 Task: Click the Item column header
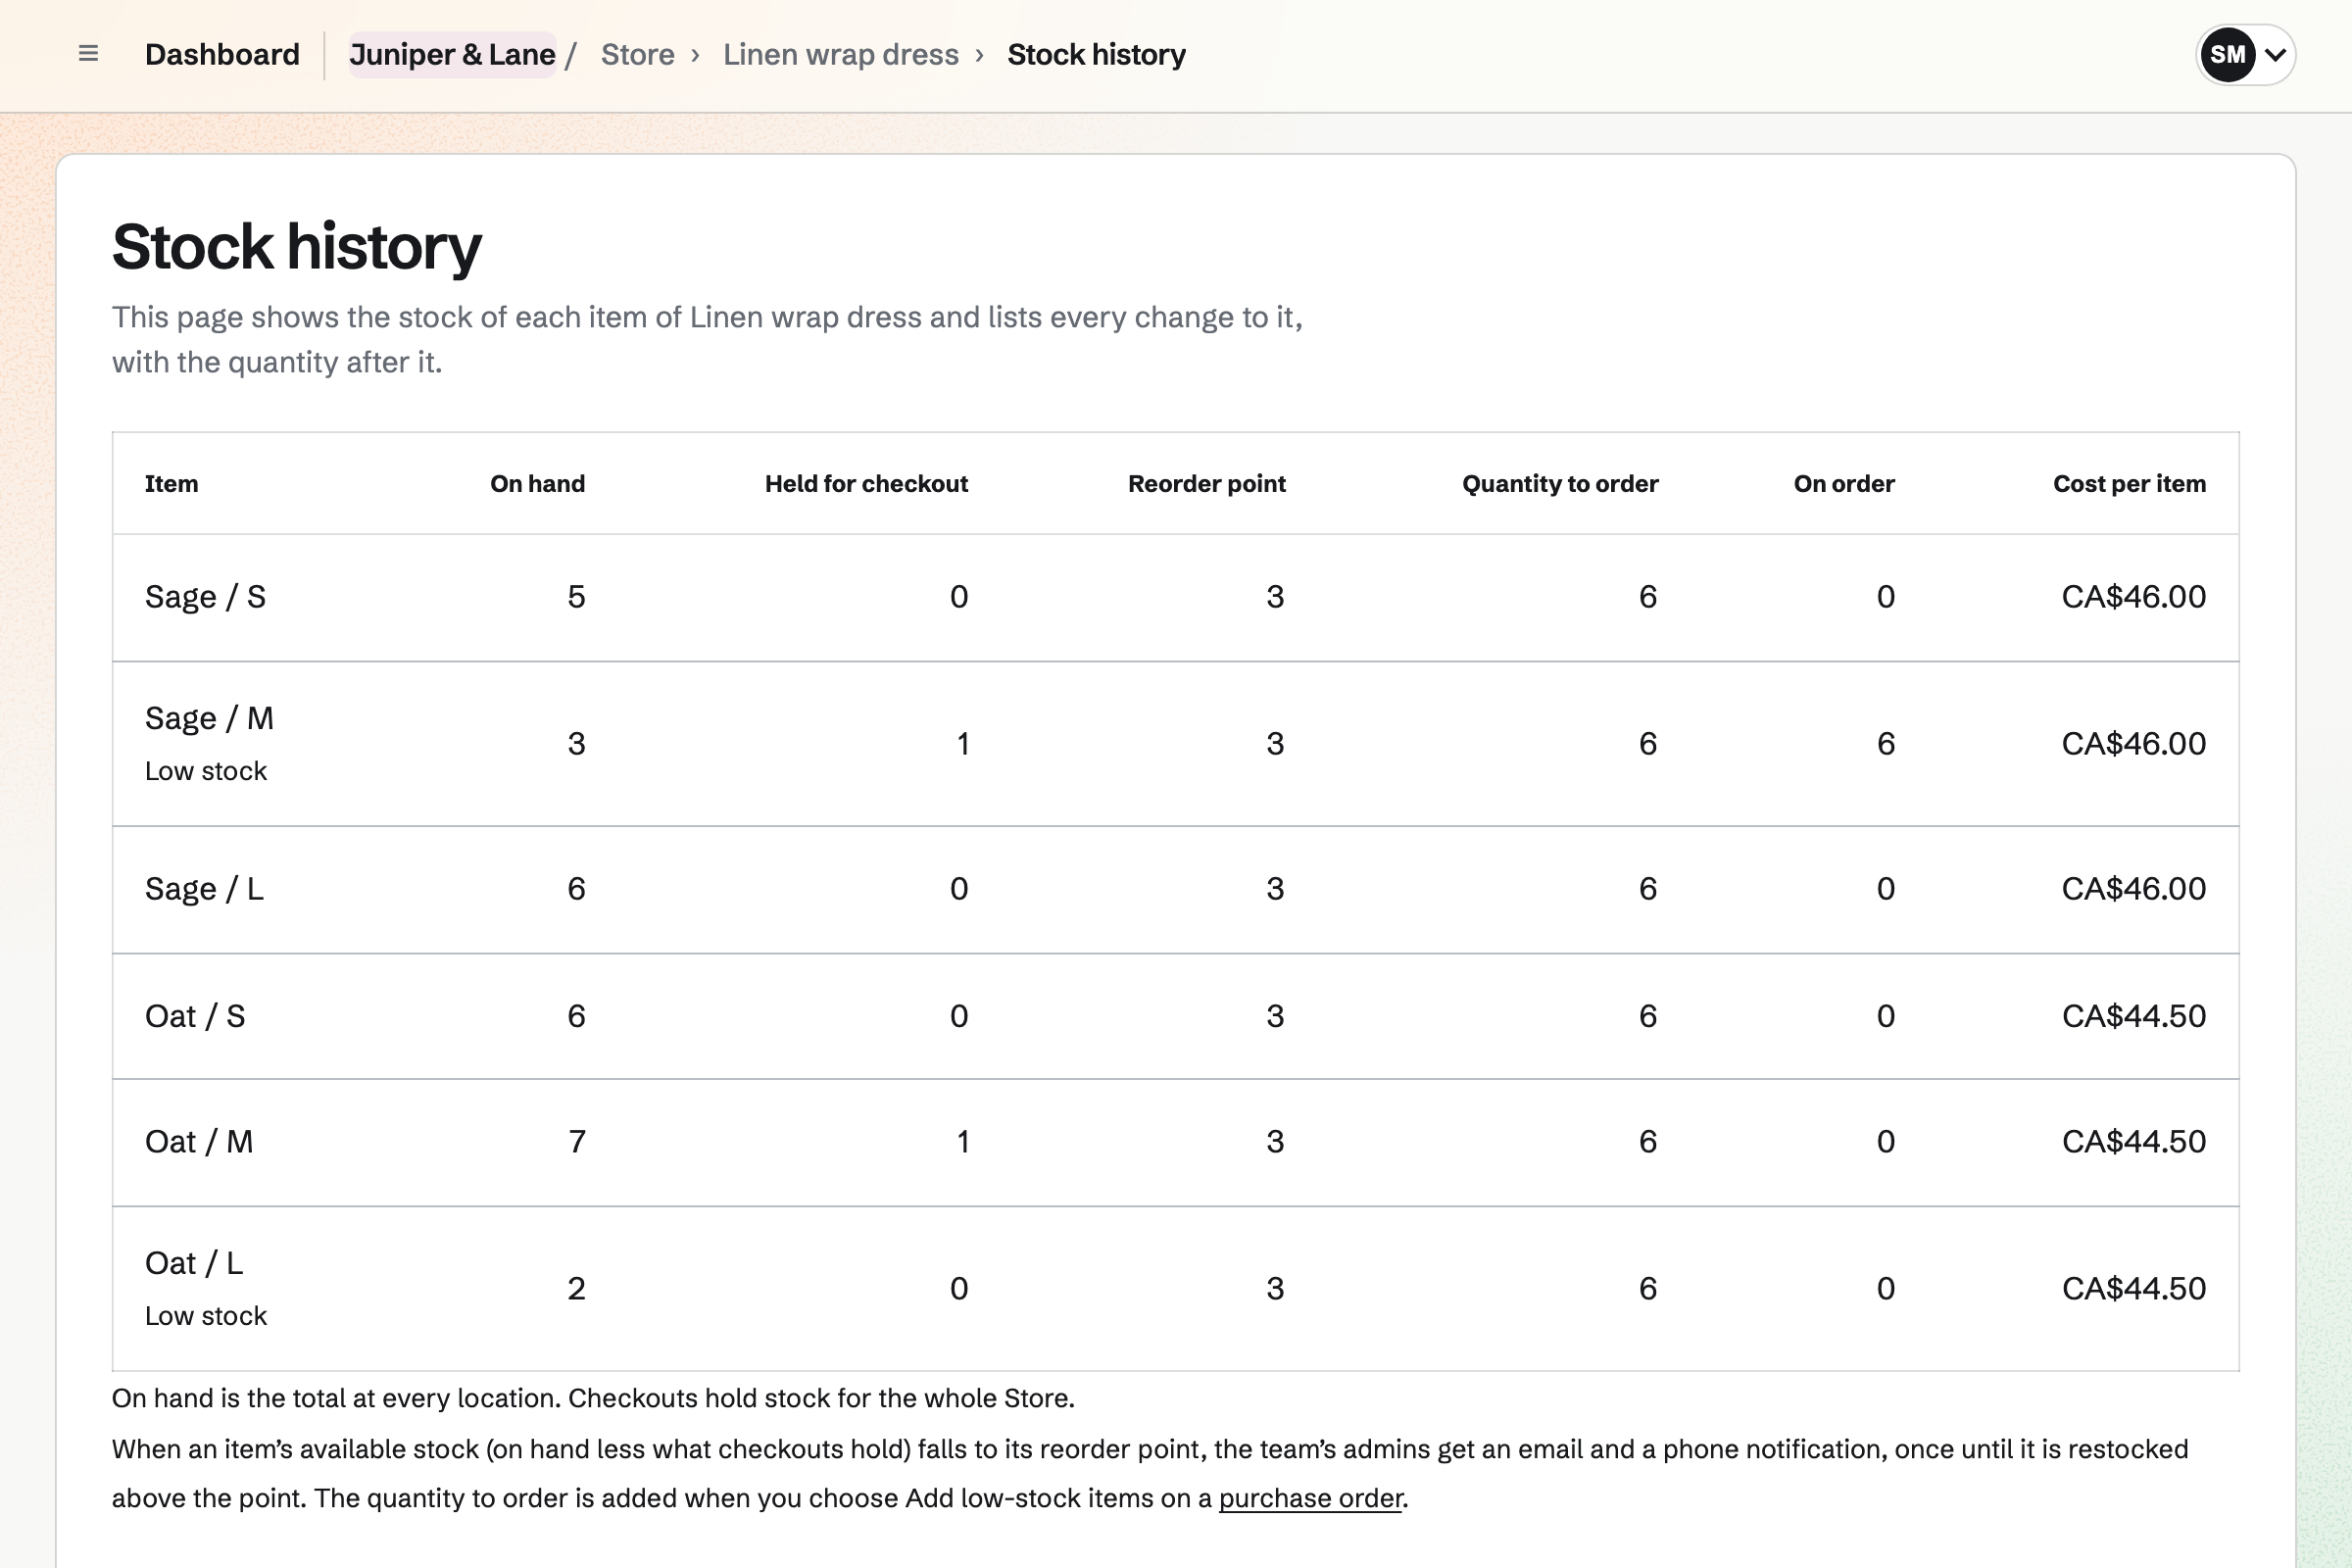pyautogui.click(x=171, y=484)
